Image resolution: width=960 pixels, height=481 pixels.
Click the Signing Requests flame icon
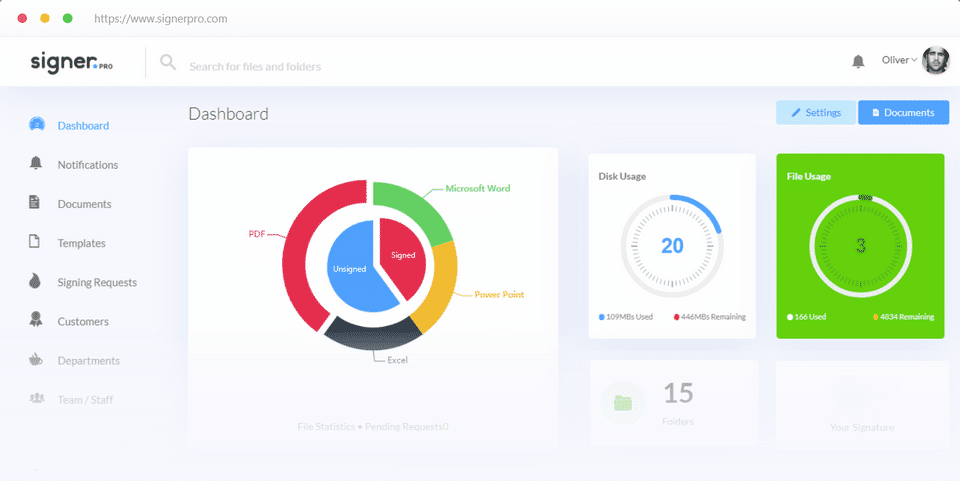pyautogui.click(x=35, y=281)
